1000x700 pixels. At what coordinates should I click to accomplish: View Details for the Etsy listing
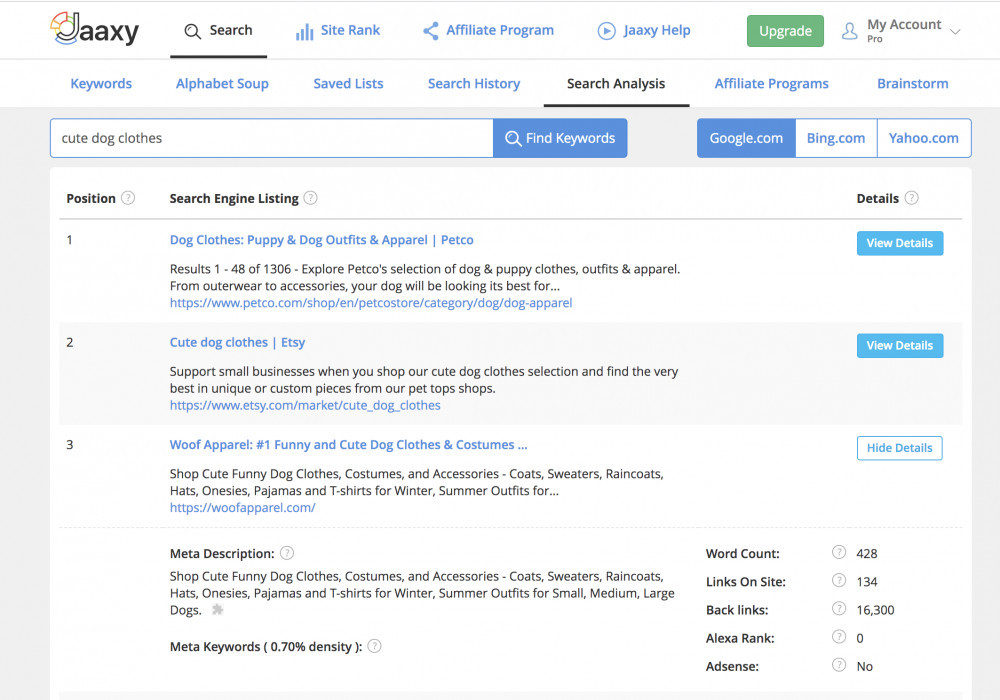(x=900, y=346)
